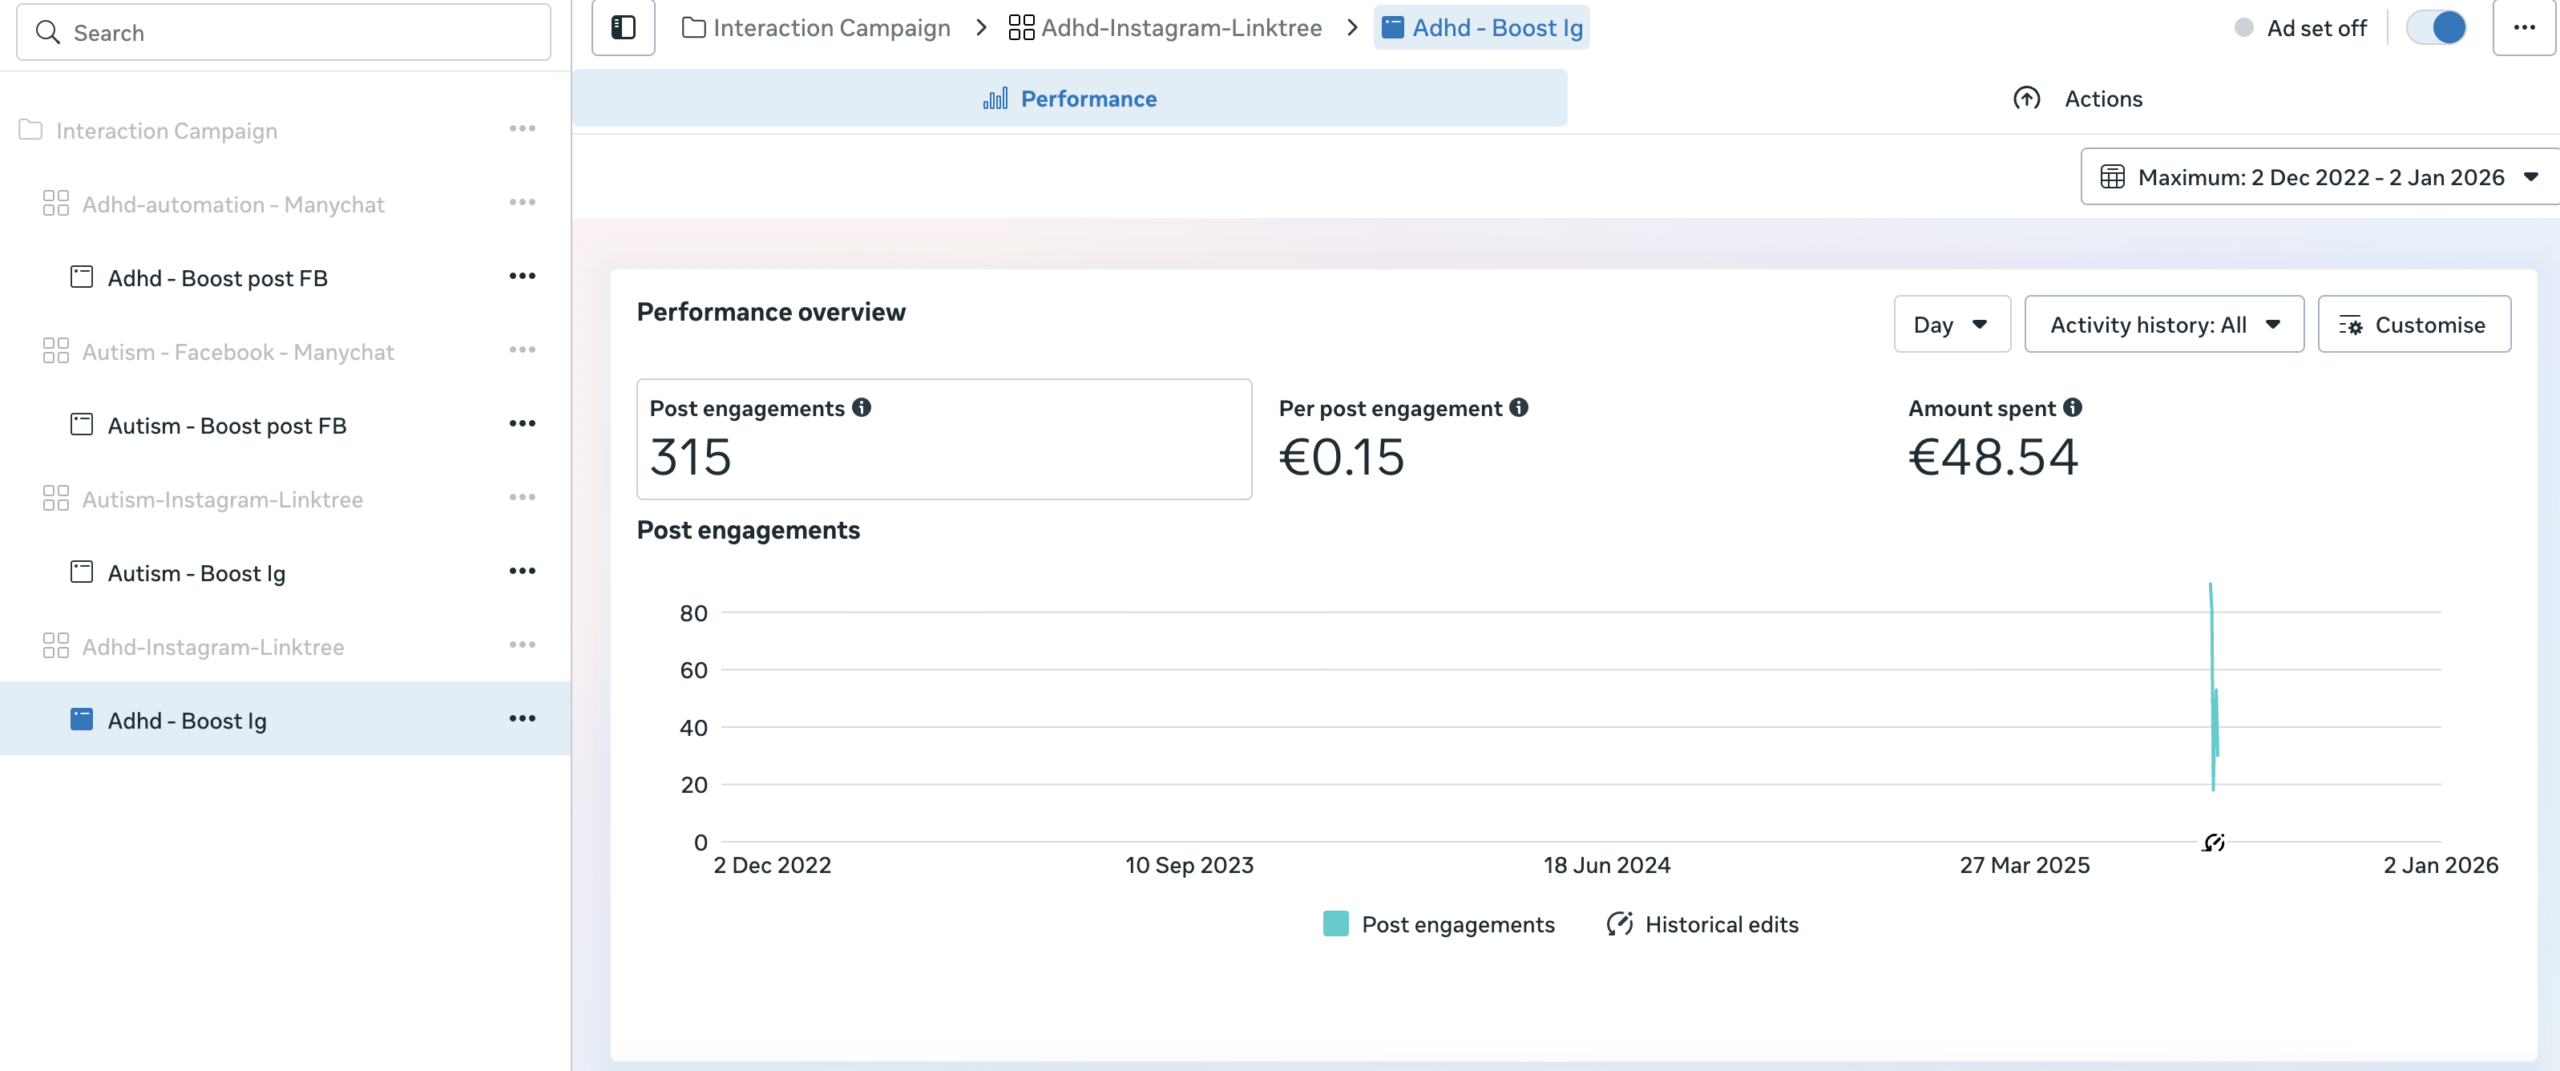The image size is (2560, 1071).
Task: Open more options for Autism - Boost post FB
Action: [x=522, y=424]
